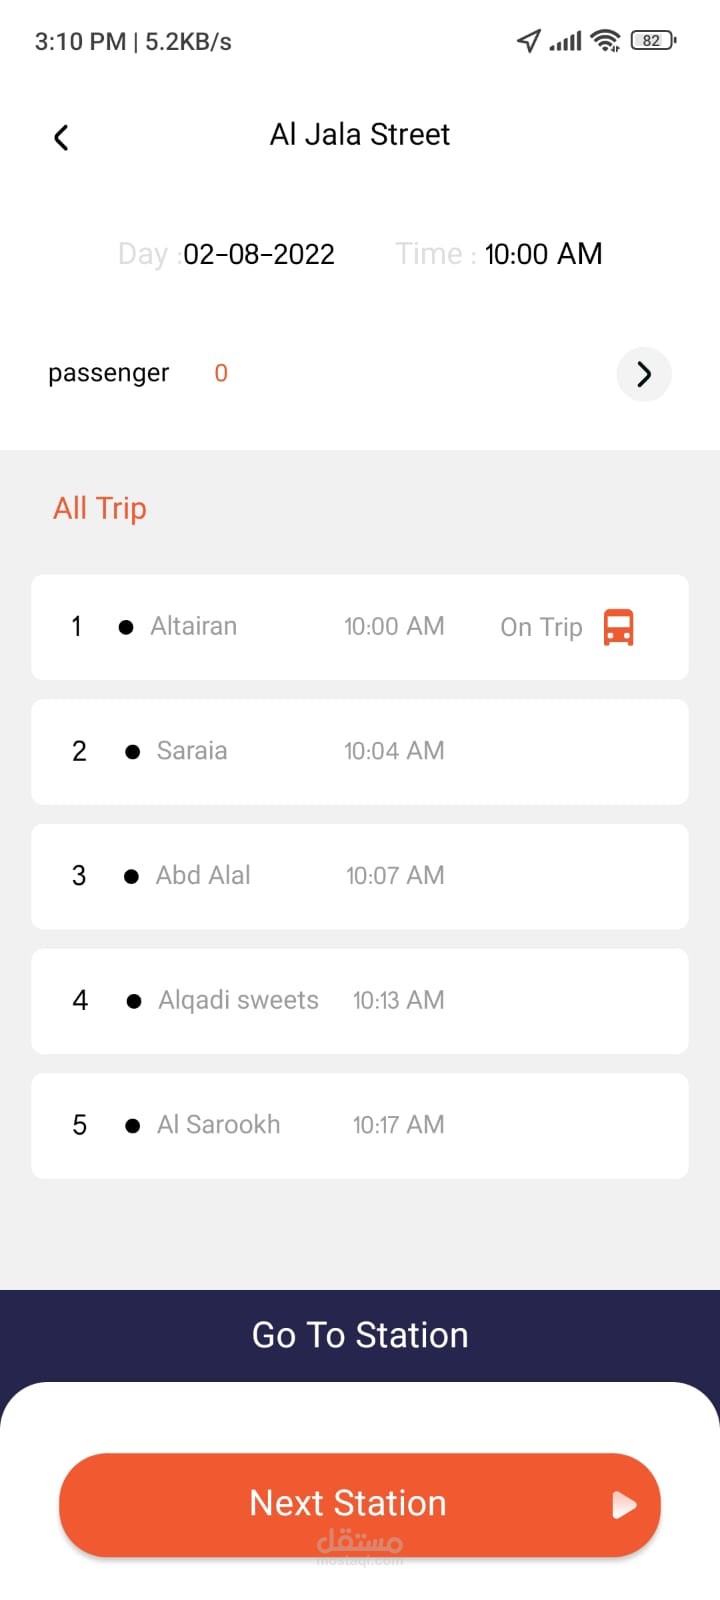
Task: Tap the orange bus icon
Action: [618, 627]
